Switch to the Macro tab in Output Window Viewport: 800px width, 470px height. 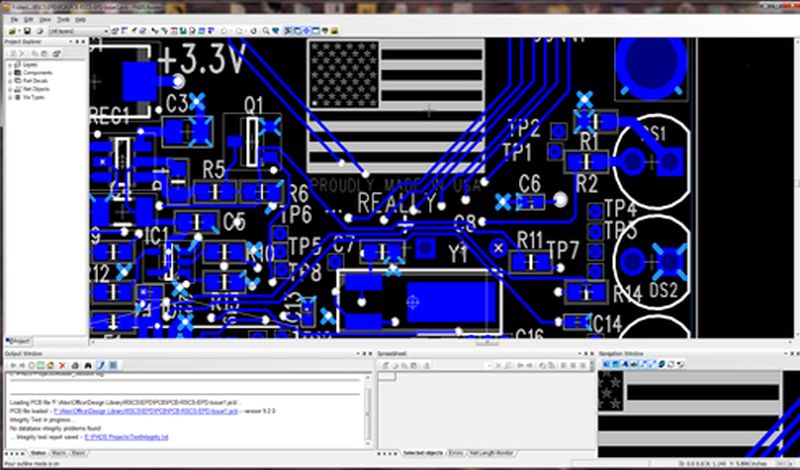59,453
